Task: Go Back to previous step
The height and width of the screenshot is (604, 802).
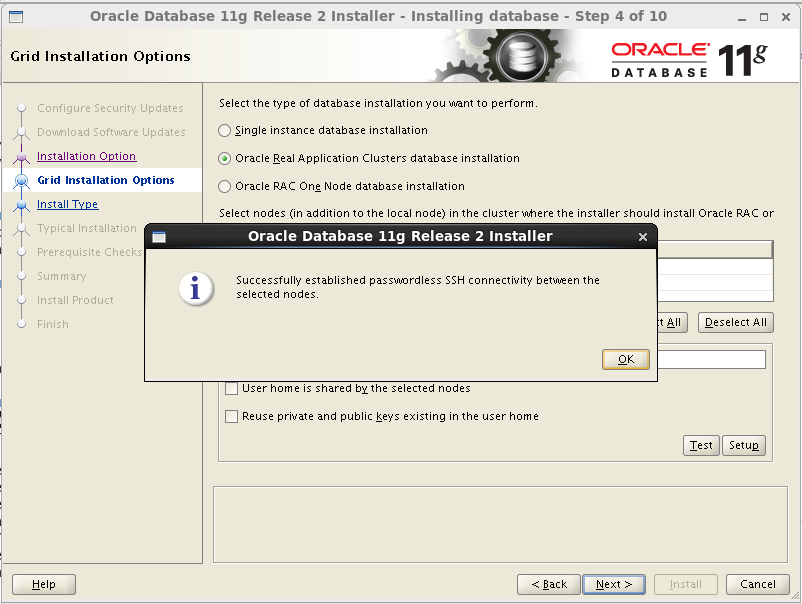Action: (x=549, y=584)
